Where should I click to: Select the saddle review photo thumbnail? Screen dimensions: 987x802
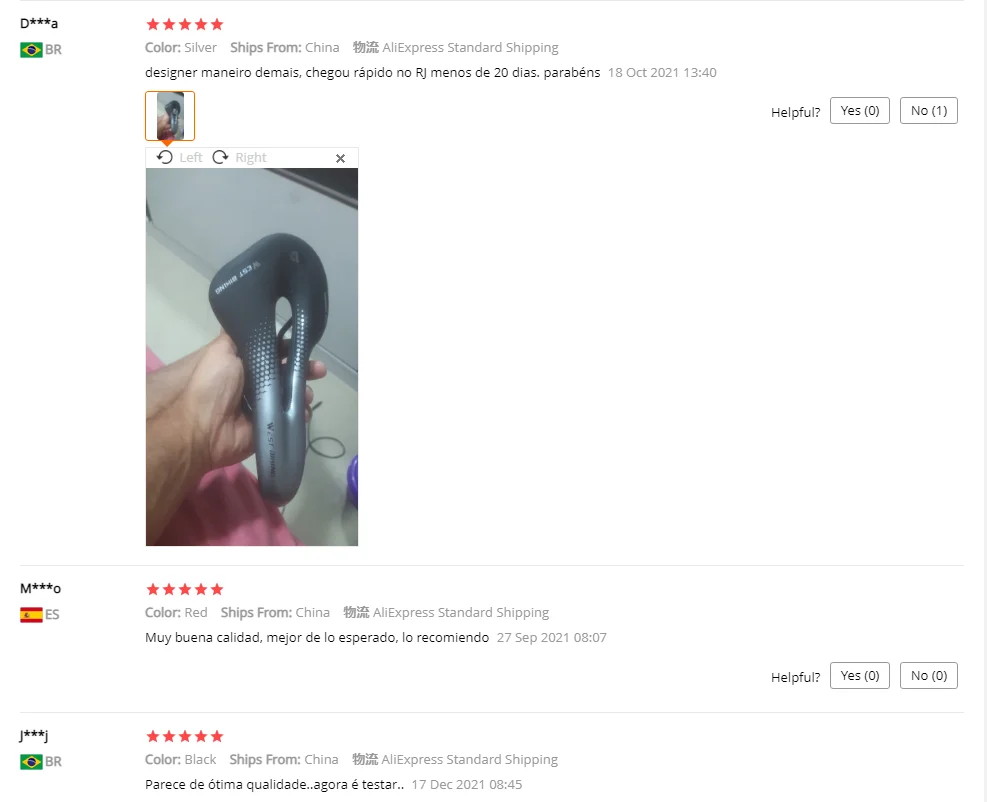[x=170, y=116]
